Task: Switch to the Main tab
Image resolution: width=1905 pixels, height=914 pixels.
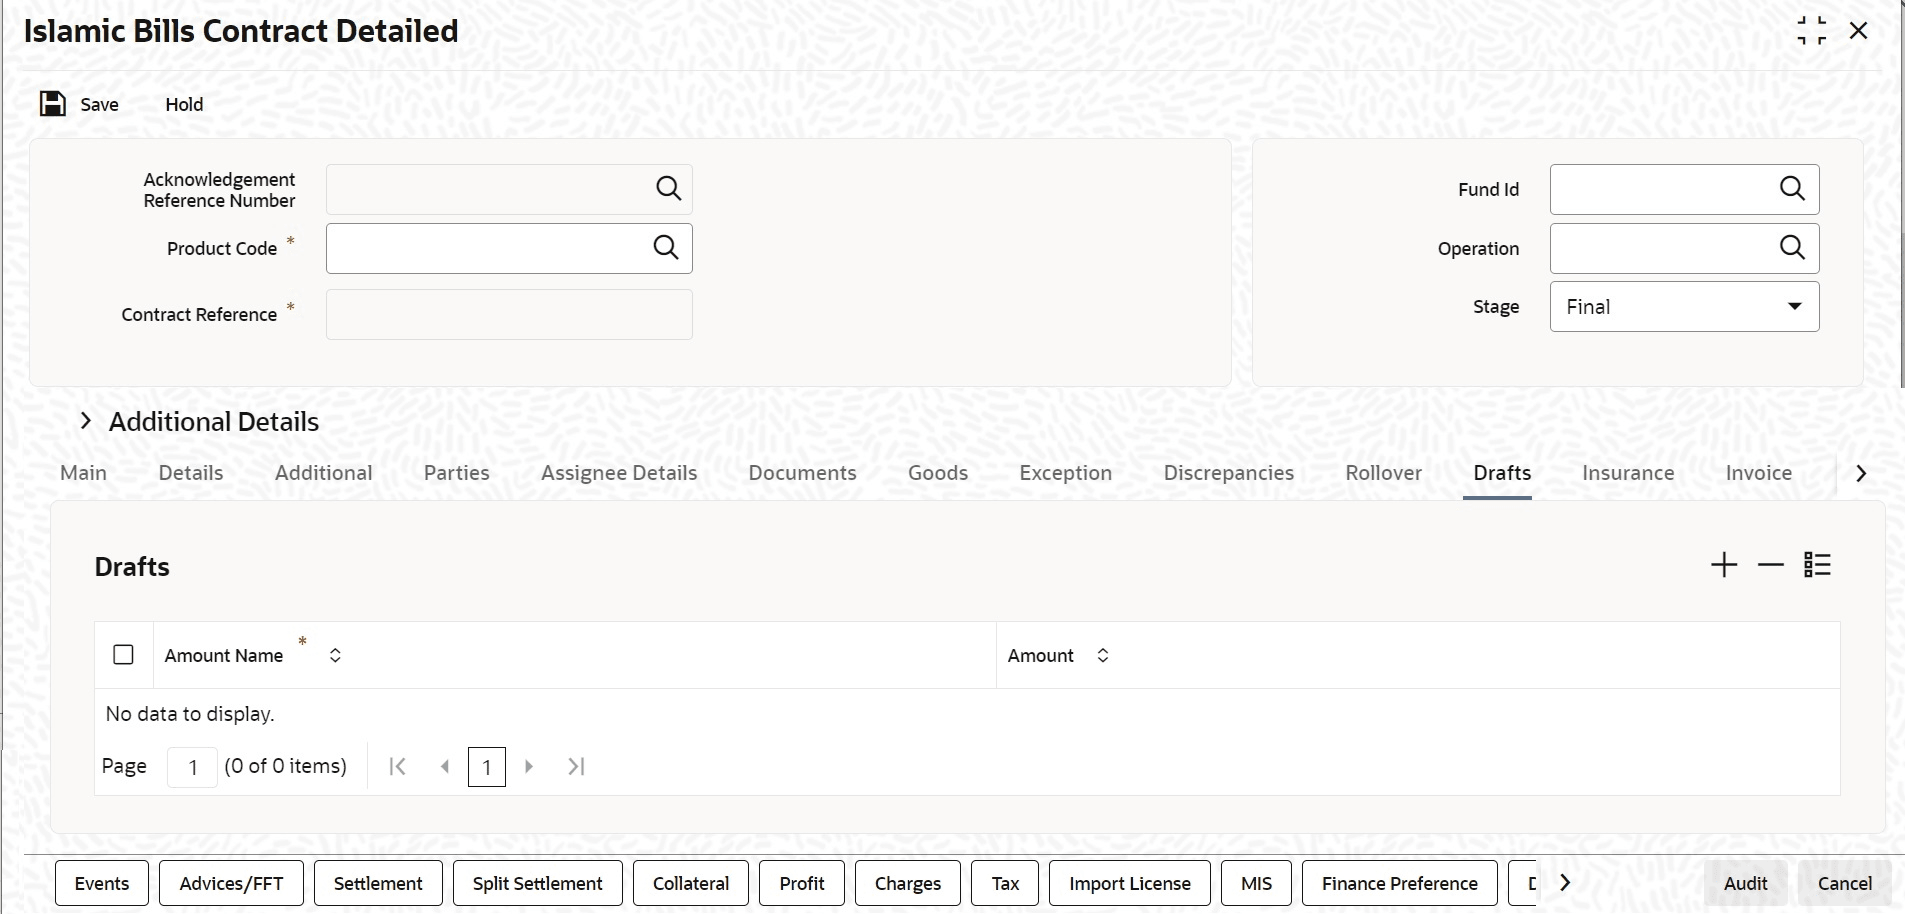Action: [x=83, y=473]
